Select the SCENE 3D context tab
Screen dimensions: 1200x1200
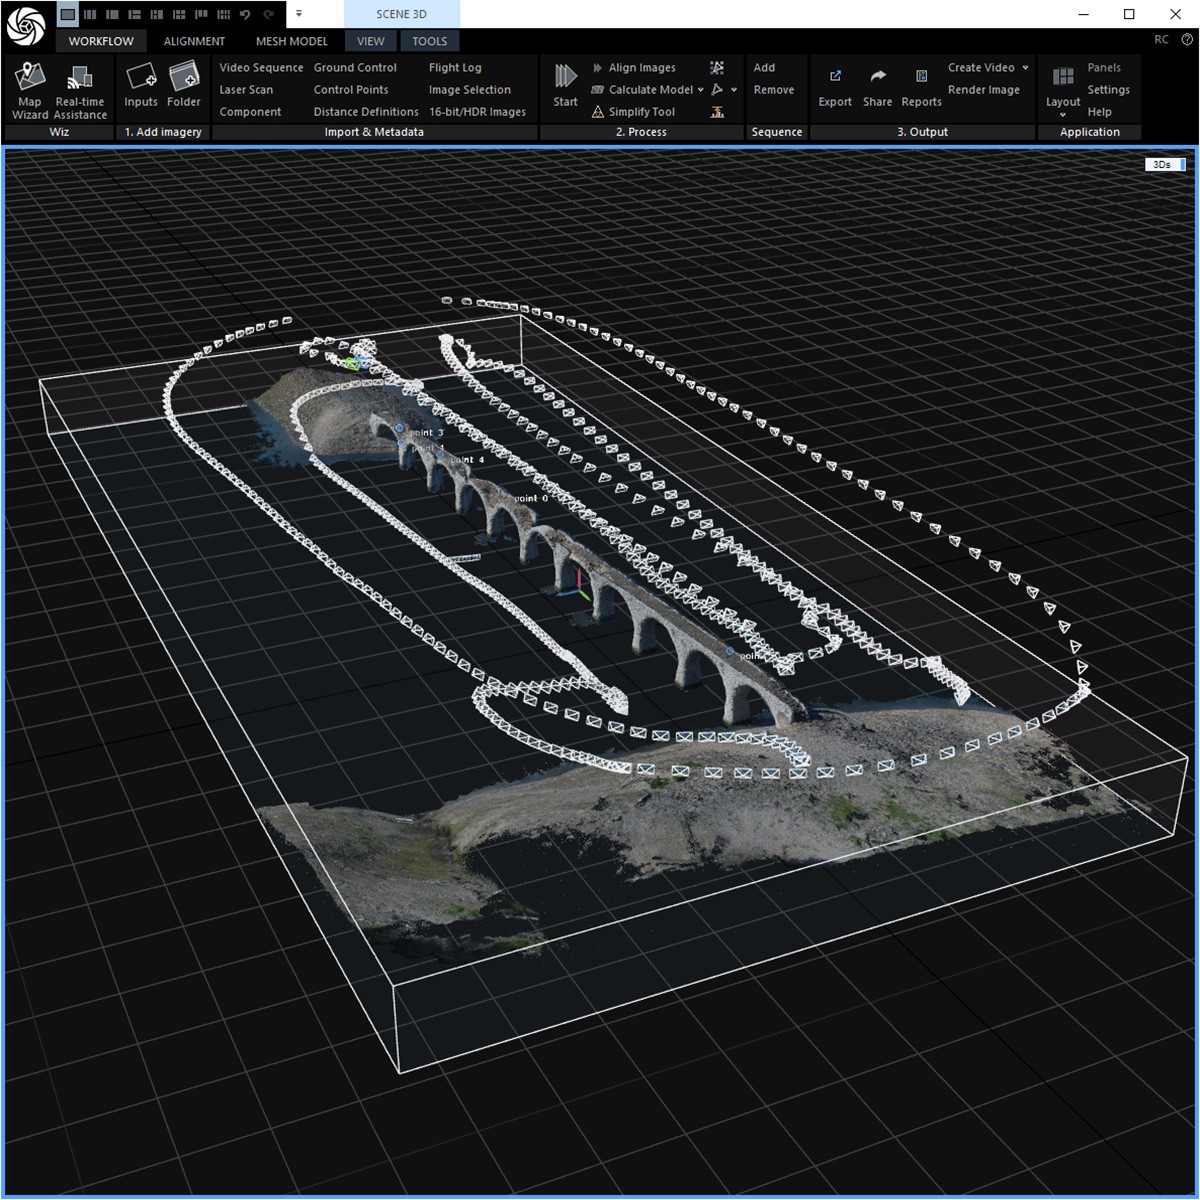(401, 14)
